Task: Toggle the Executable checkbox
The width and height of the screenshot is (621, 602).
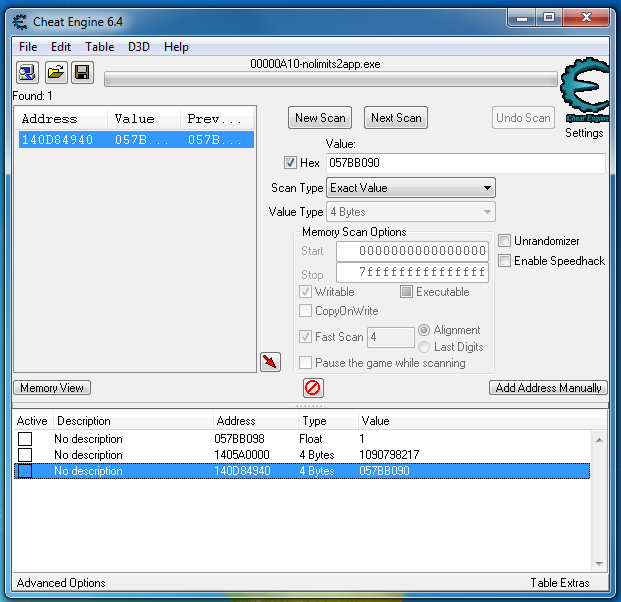Action: [x=406, y=291]
